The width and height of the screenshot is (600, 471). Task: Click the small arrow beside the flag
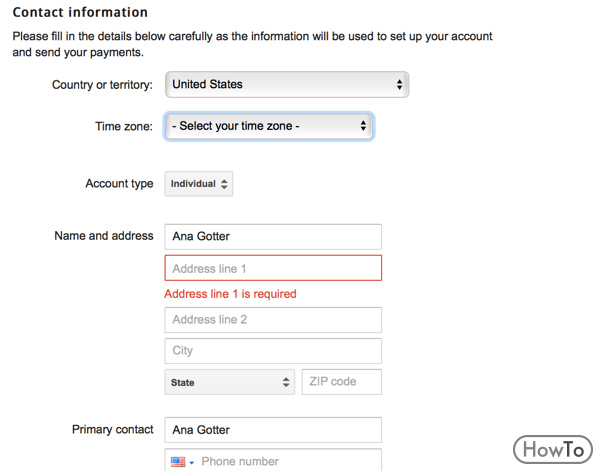pos(192,463)
